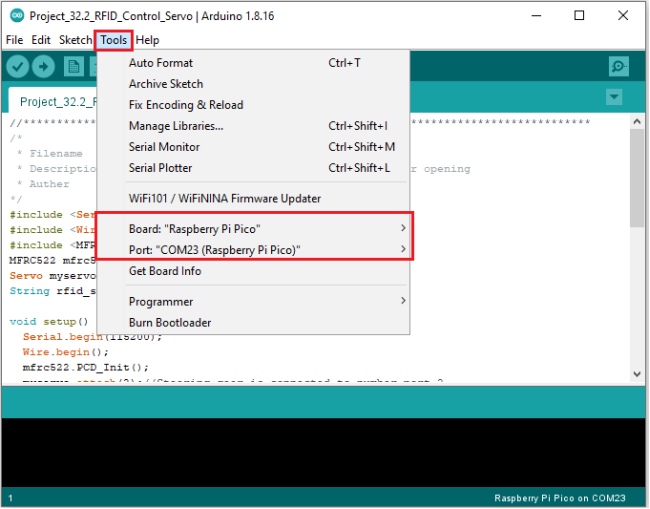
Task: Open the Edit menu
Action: [41, 40]
